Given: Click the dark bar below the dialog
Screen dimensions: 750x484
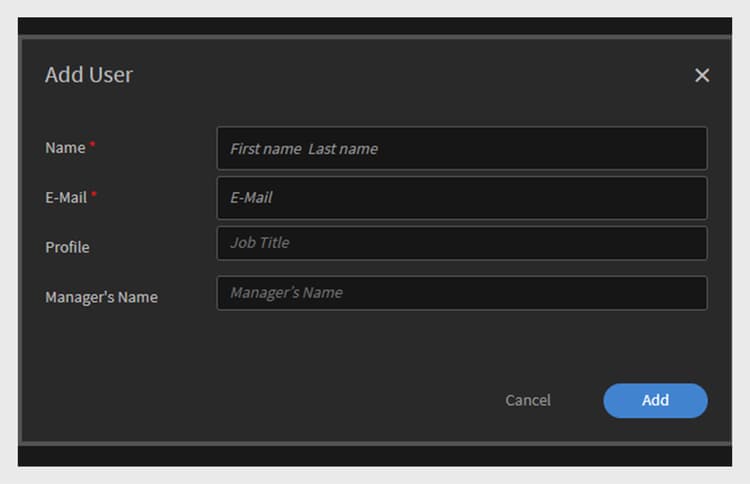Looking at the screenshot, I should click(x=375, y=456).
